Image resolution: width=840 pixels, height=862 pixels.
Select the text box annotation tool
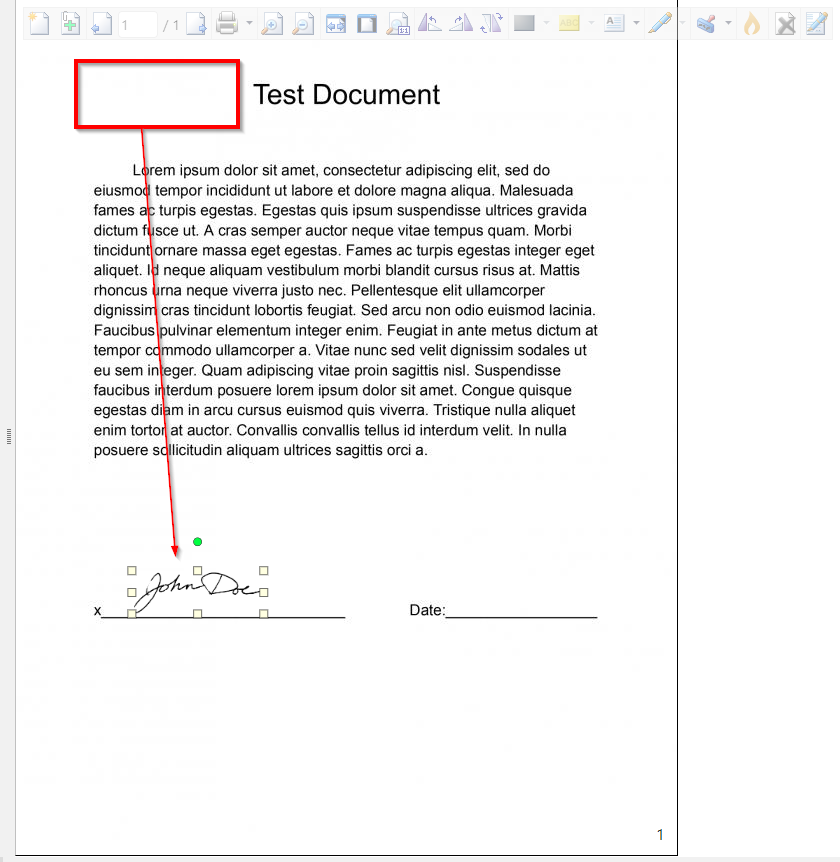[x=614, y=23]
